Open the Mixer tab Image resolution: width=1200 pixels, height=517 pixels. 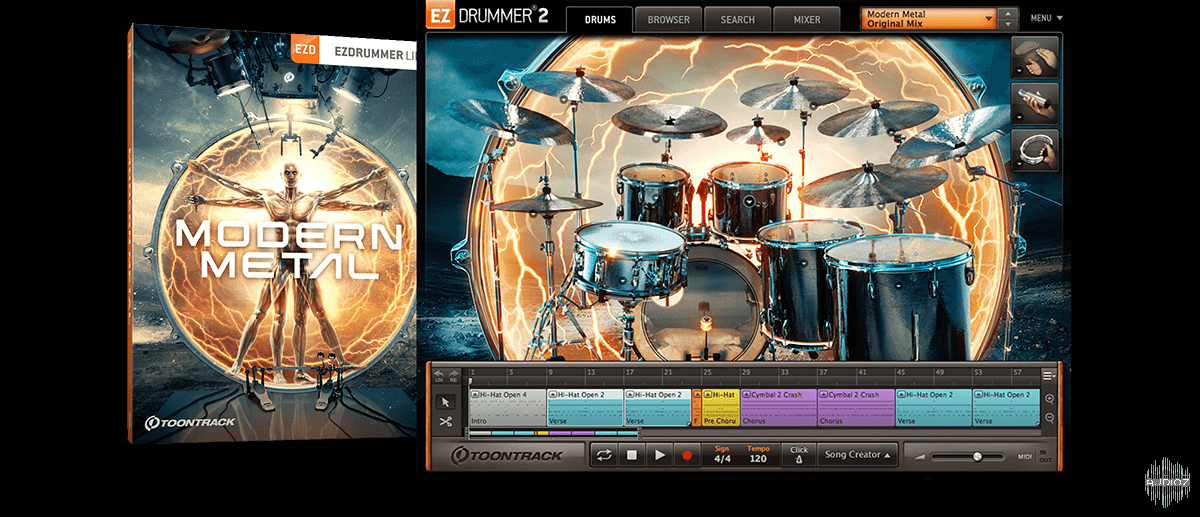coord(806,19)
